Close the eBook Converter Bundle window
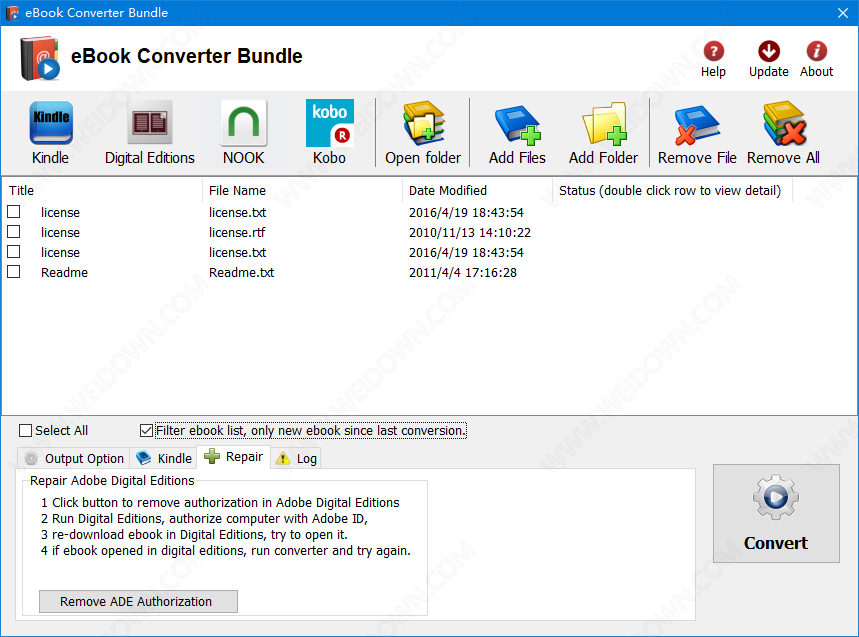859x637 pixels. (843, 13)
